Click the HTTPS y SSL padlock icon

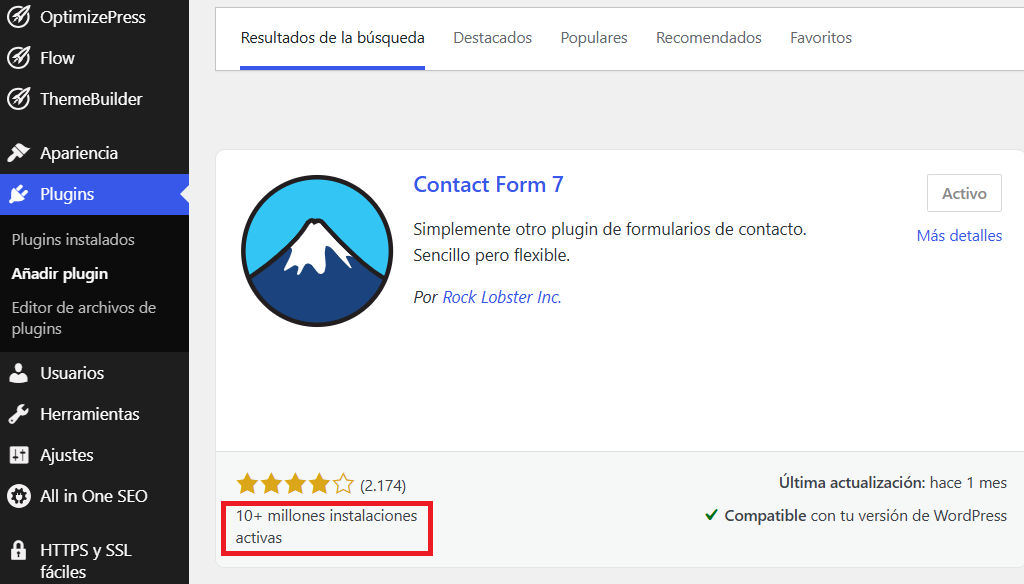(x=19, y=550)
